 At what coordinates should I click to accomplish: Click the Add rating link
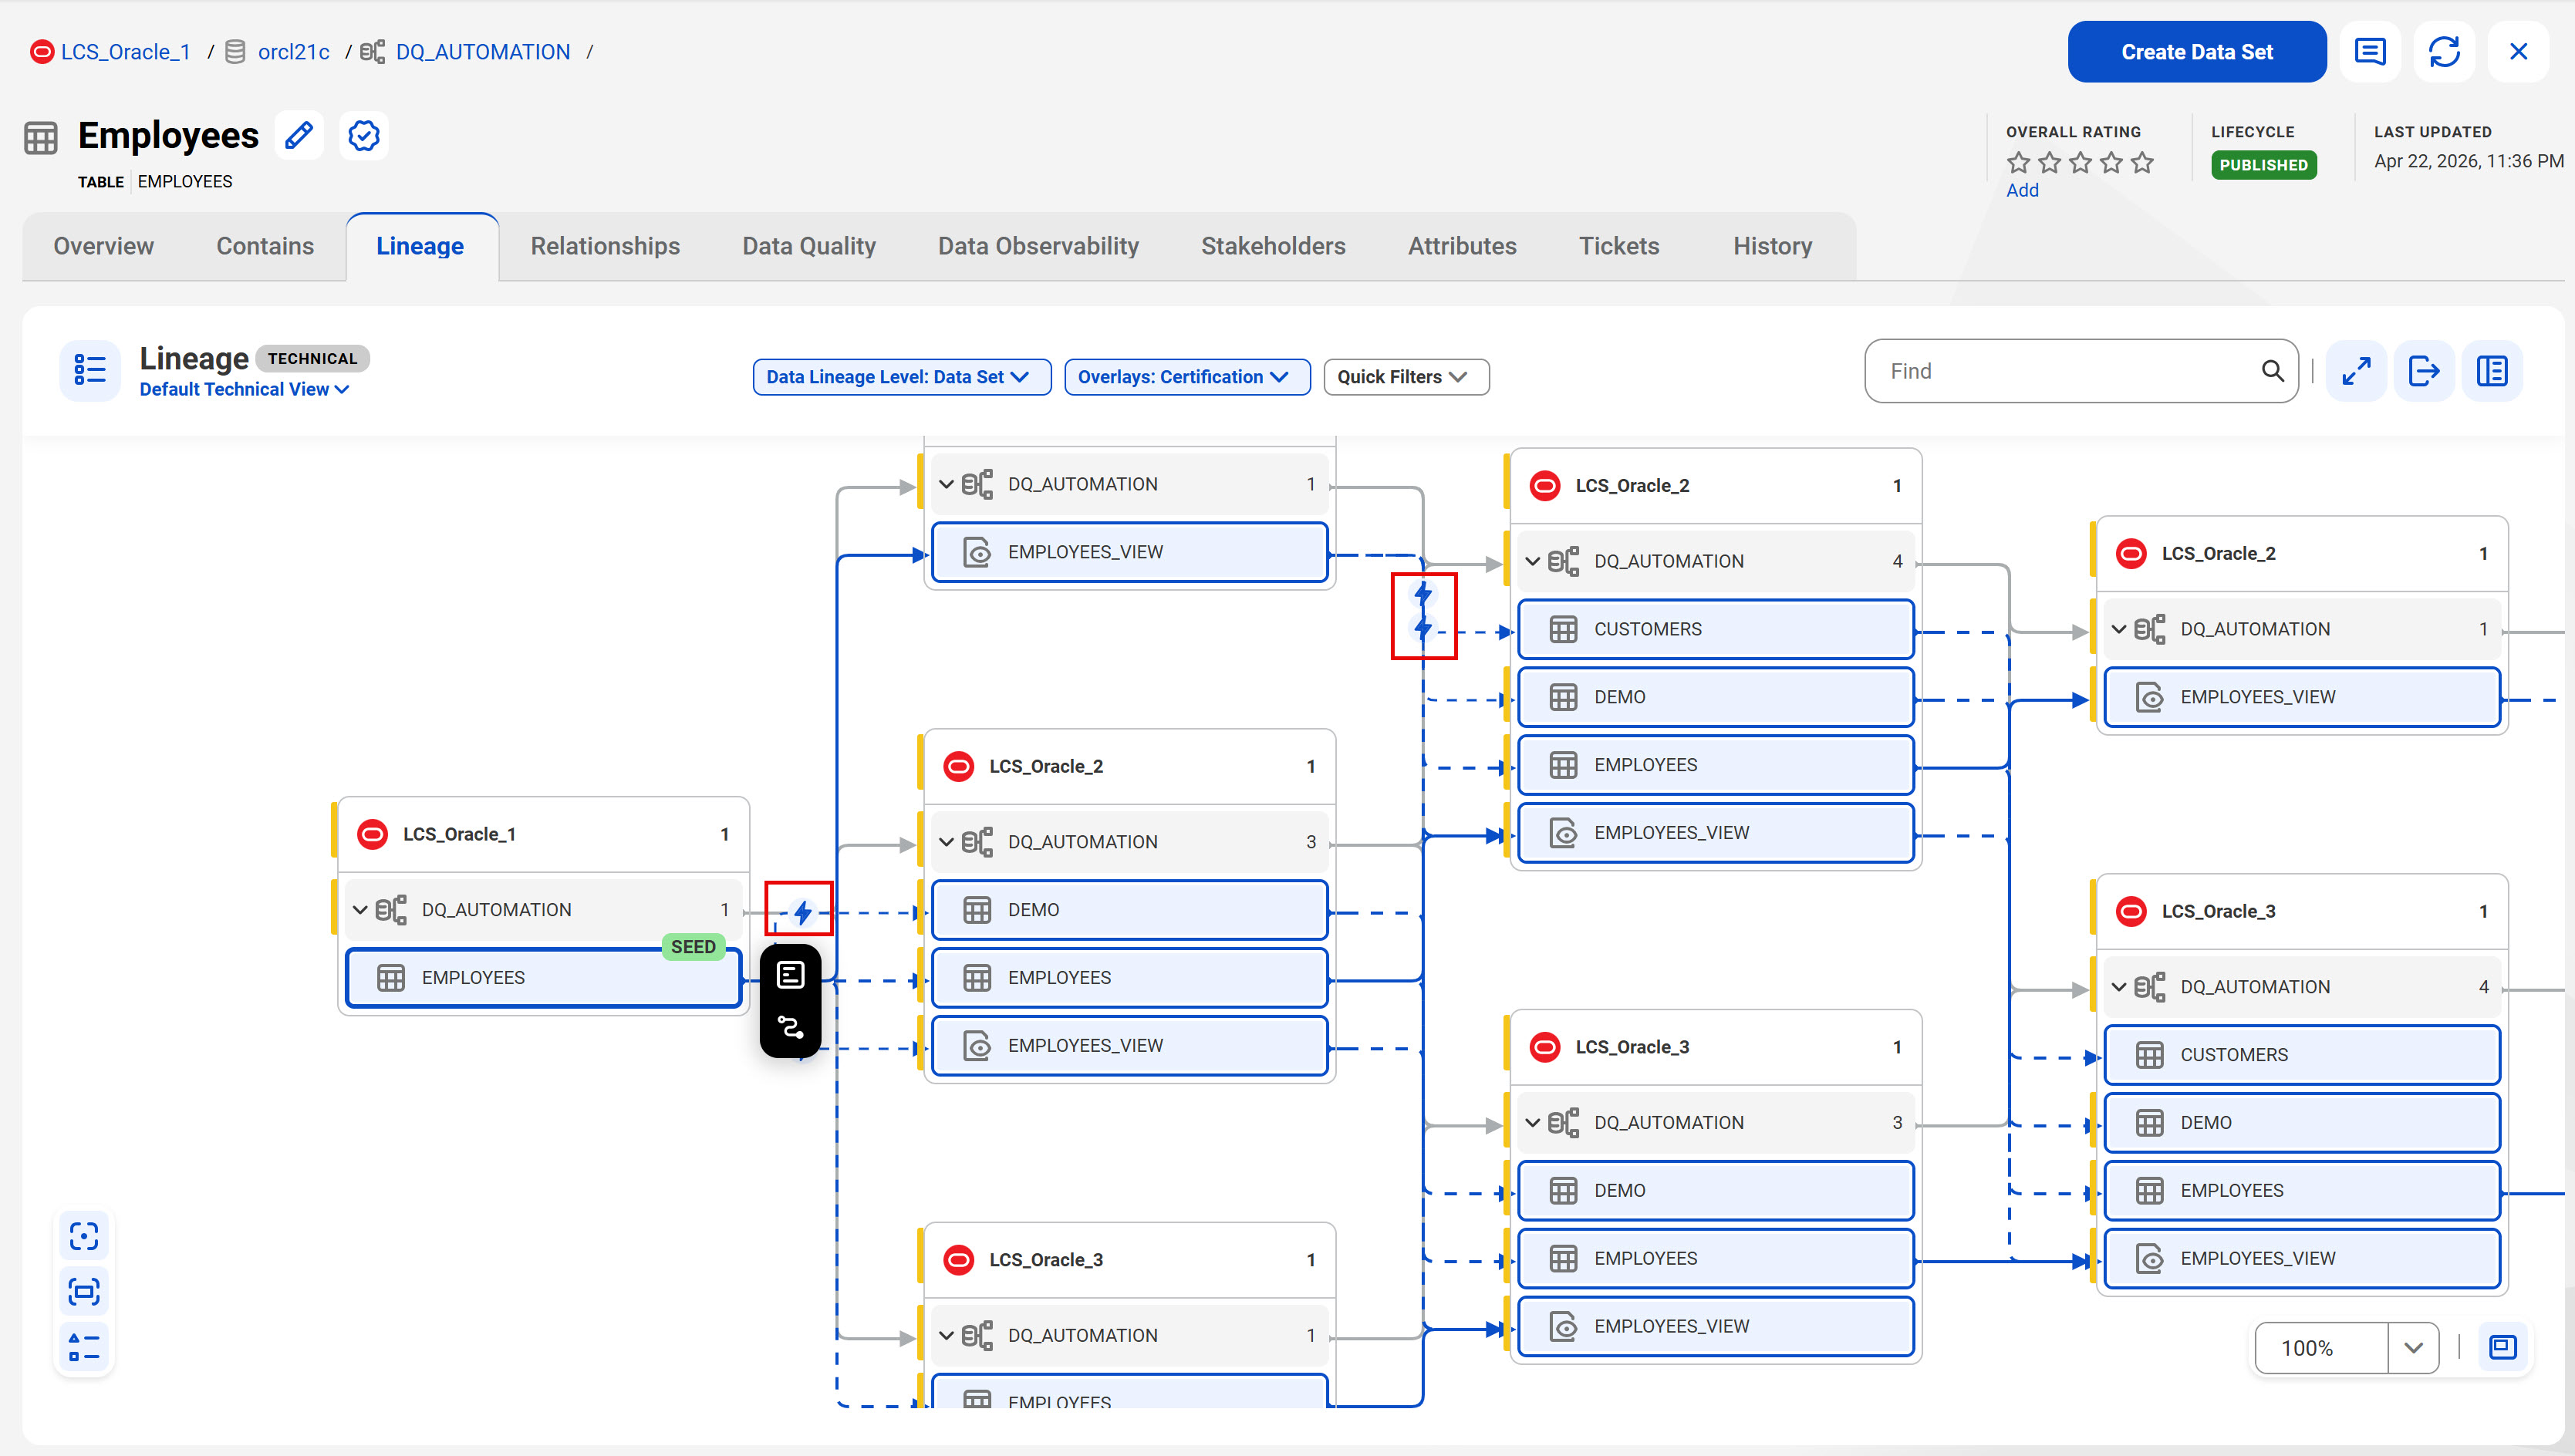(x=2022, y=190)
